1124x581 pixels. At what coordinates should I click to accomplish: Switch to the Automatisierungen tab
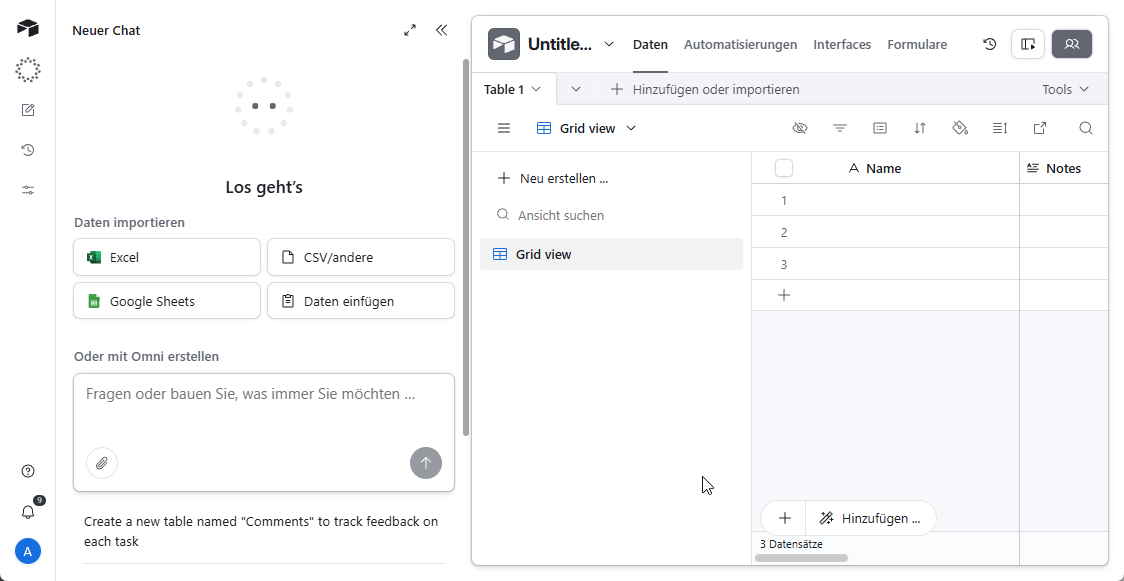(x=740, y=44)
